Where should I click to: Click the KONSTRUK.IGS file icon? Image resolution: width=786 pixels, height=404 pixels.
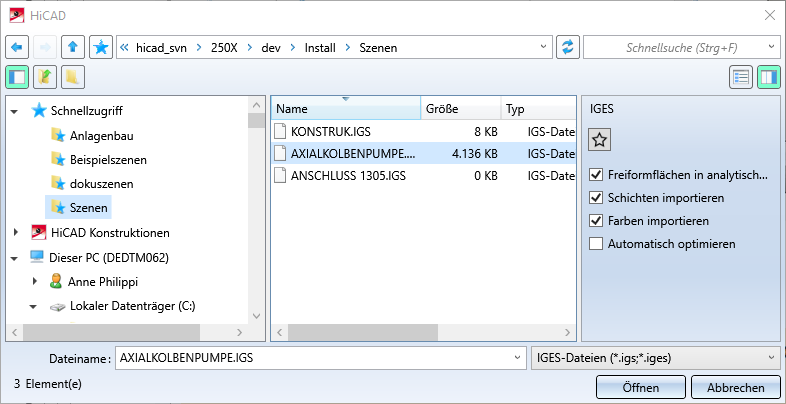281,131
